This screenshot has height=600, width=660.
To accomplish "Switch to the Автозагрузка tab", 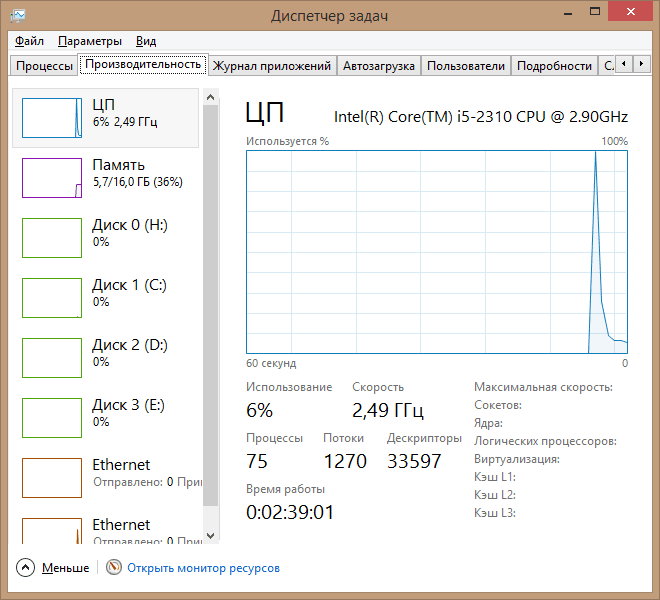I will [378, 66].
